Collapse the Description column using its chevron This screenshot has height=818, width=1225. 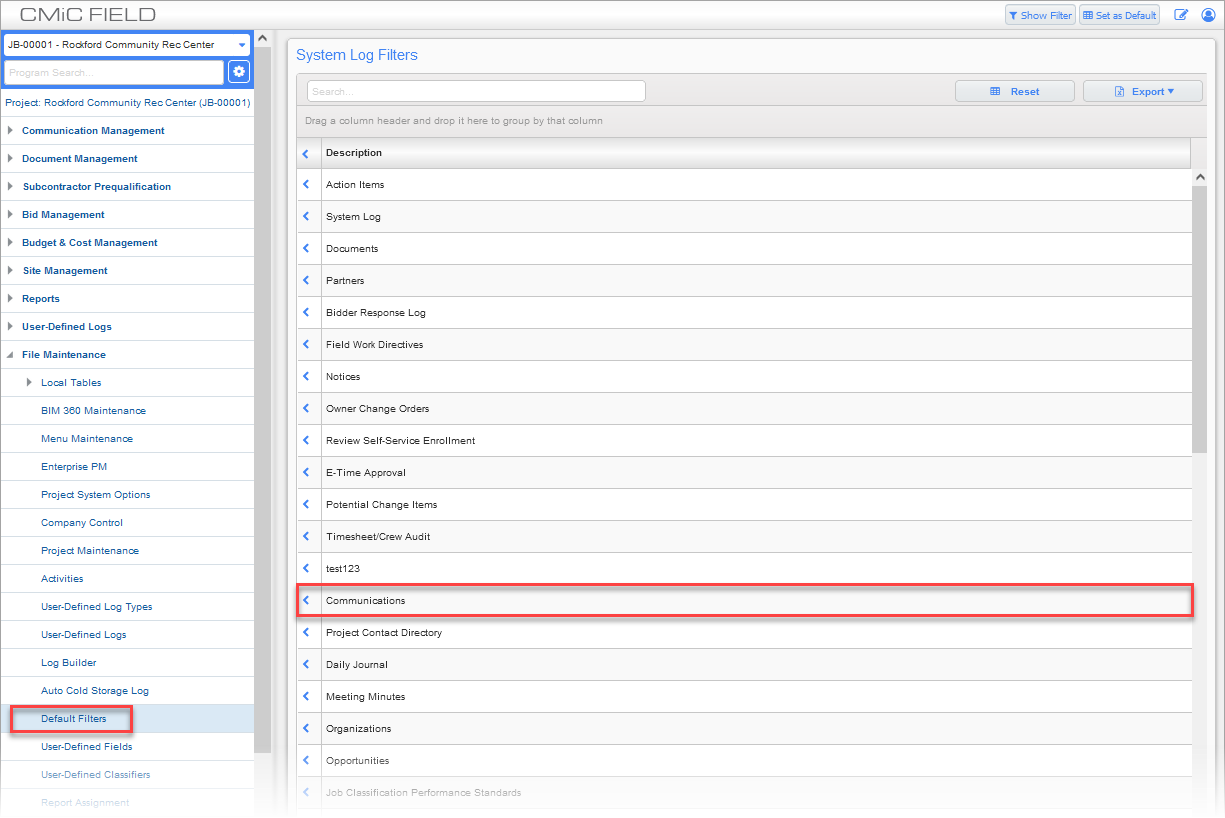tap(307, 153)
